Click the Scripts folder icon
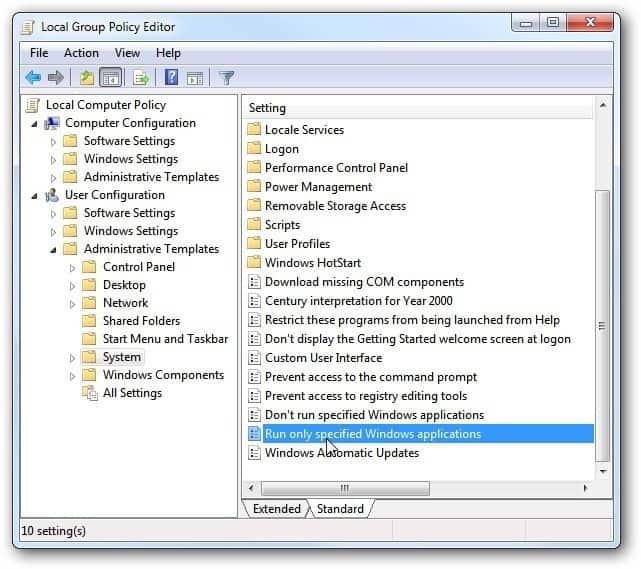This screenshot has width=641, height=569. pyautogui.click(x=254, y=224)
